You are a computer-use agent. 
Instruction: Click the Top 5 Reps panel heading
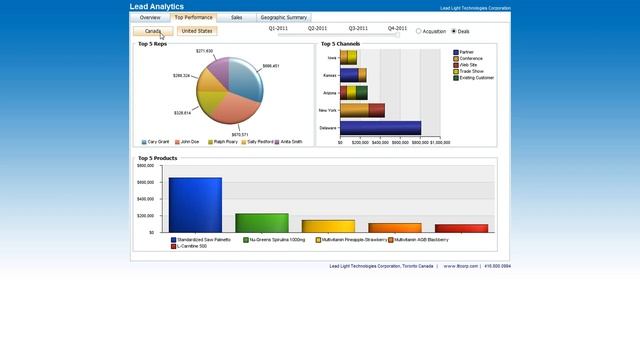click(x=152, y=44)
